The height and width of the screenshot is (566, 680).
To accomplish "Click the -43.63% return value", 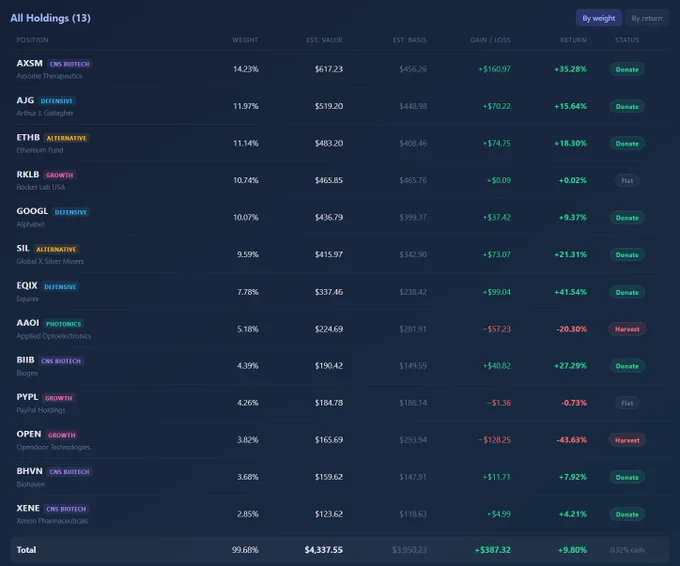I will (x=572, y=440).
